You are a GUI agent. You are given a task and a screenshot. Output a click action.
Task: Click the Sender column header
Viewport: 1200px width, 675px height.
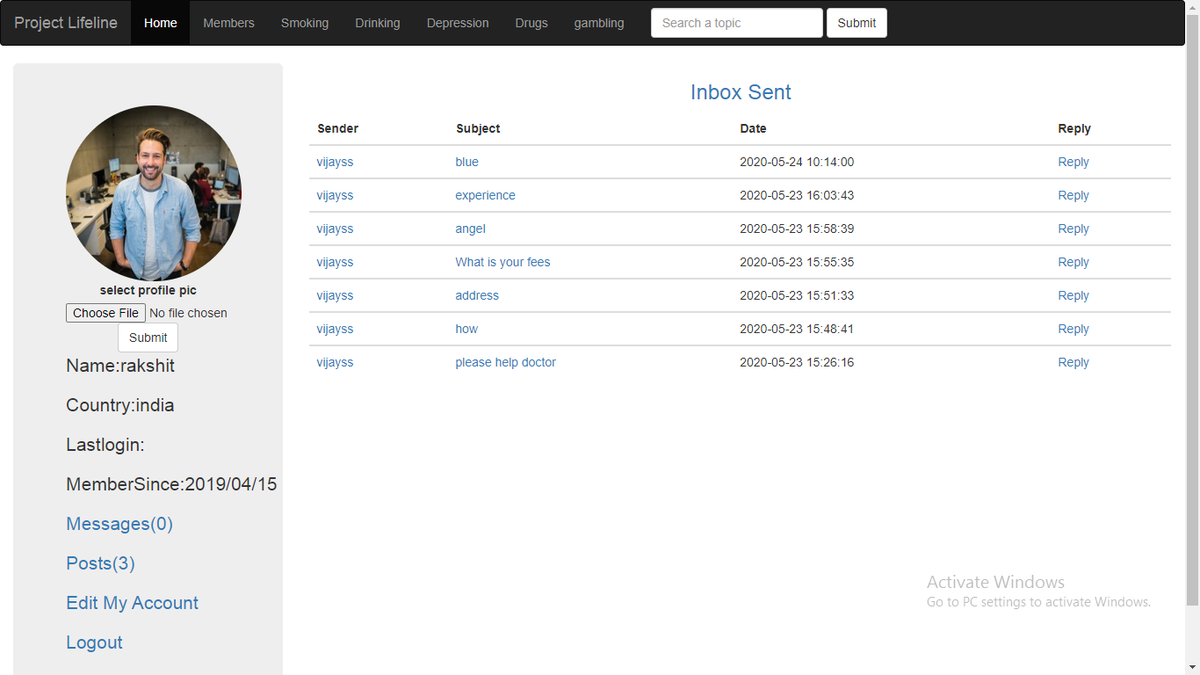tap(338, 129)
